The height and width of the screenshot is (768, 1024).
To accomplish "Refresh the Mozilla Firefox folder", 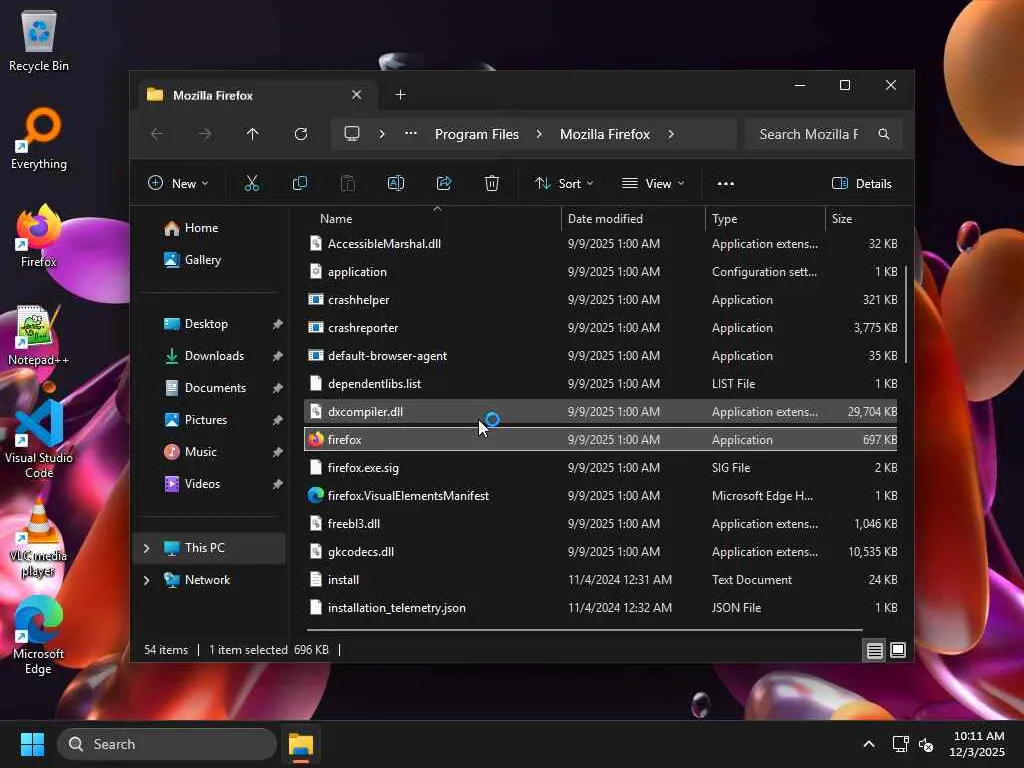I will (300, 134).
